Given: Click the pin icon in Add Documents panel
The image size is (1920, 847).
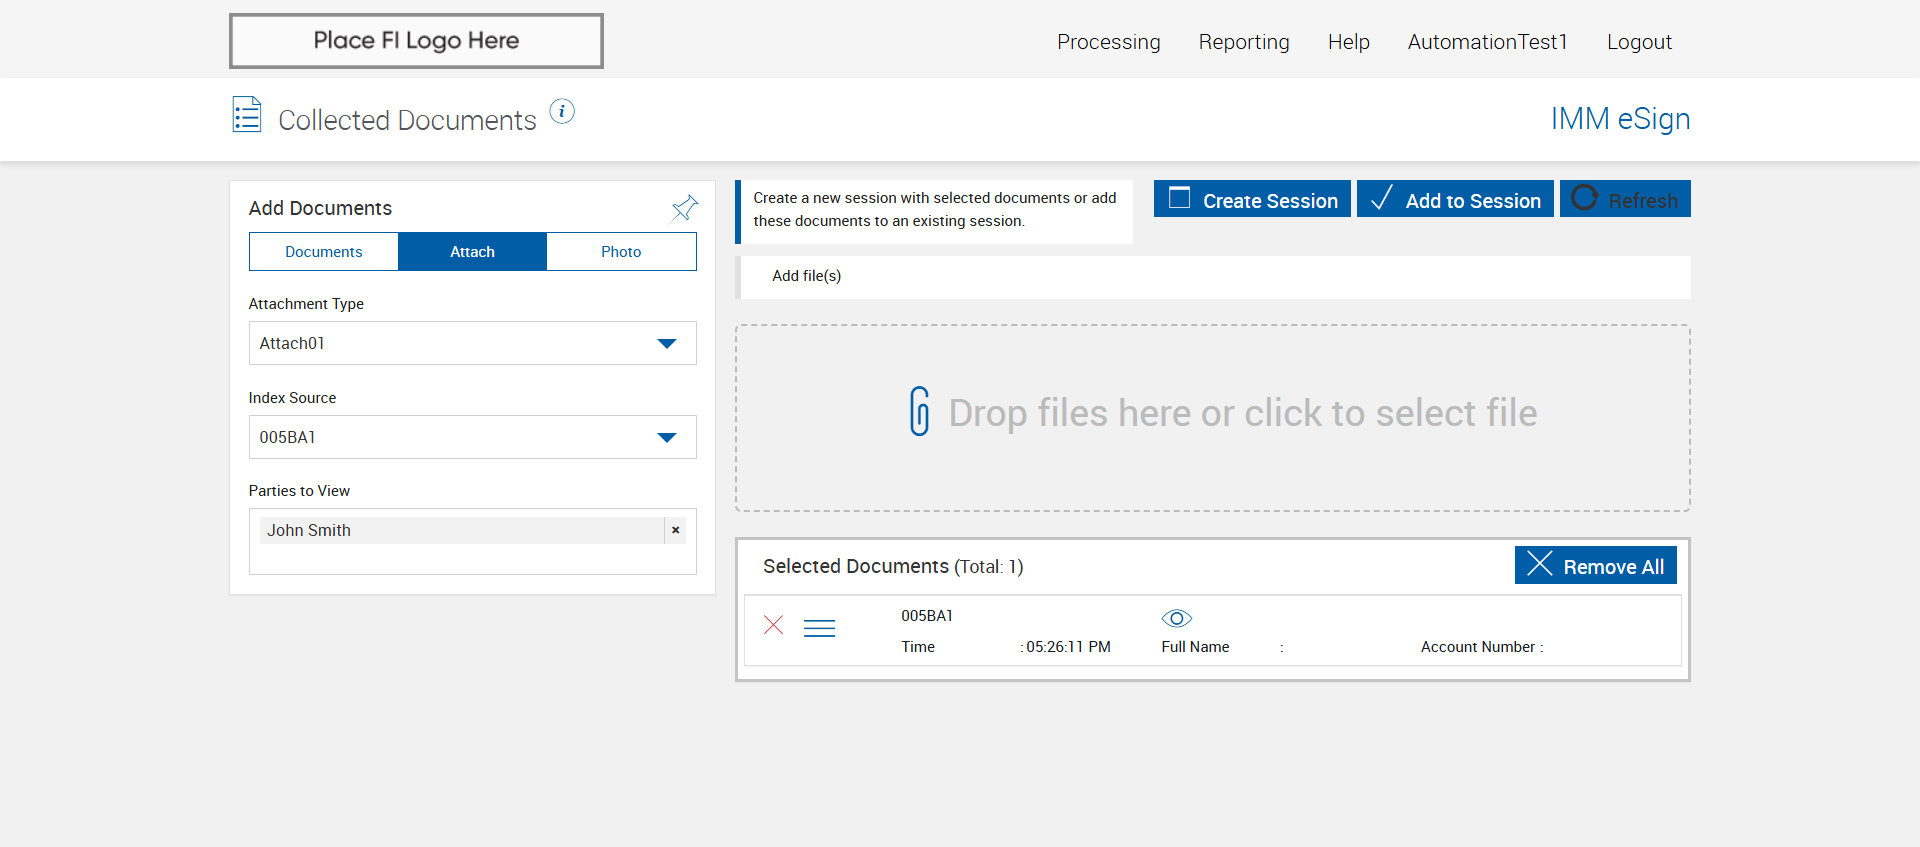Looking at the screenshot, I should (684, 208).
